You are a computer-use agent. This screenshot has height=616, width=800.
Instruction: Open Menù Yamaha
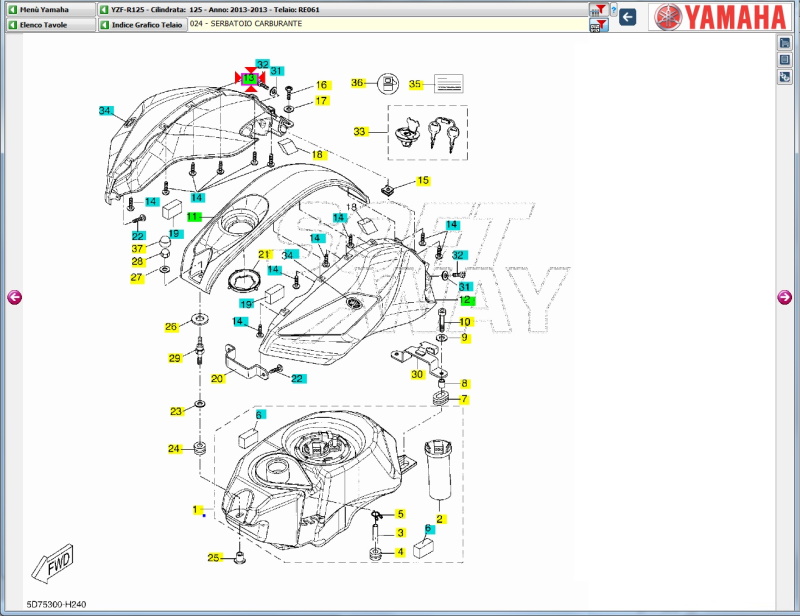coord(49,9)
